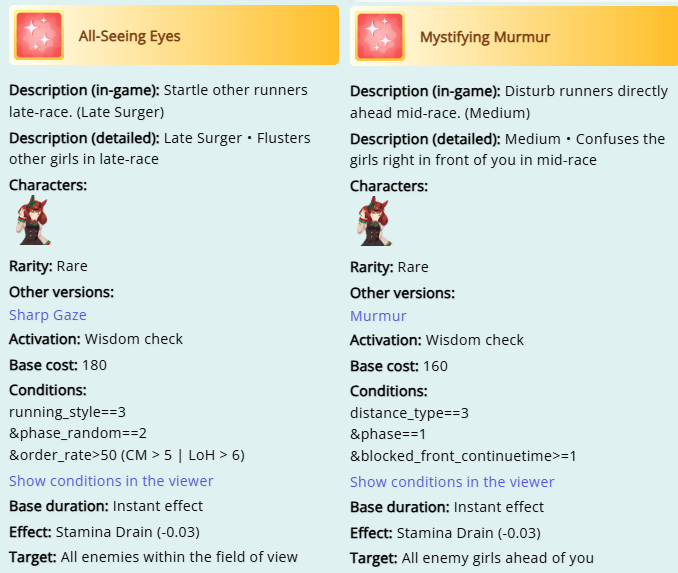The width and height of the screenshot is (678, 573).
Task: Click Mystifying Murmur Stamina Drain (-0.03) effect
Action: point(468,533)
